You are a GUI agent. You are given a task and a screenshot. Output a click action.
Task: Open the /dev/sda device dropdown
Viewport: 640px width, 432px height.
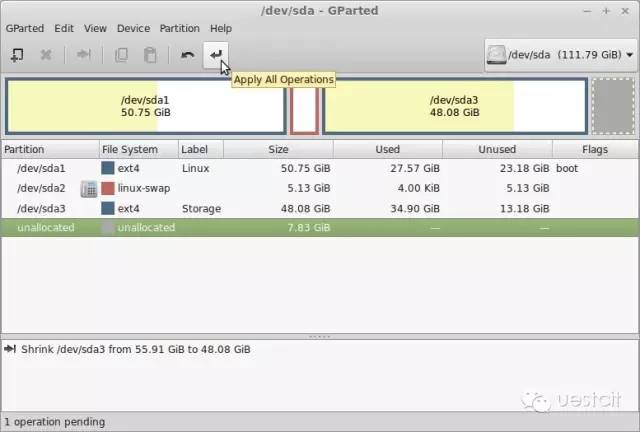click(560, 55)
